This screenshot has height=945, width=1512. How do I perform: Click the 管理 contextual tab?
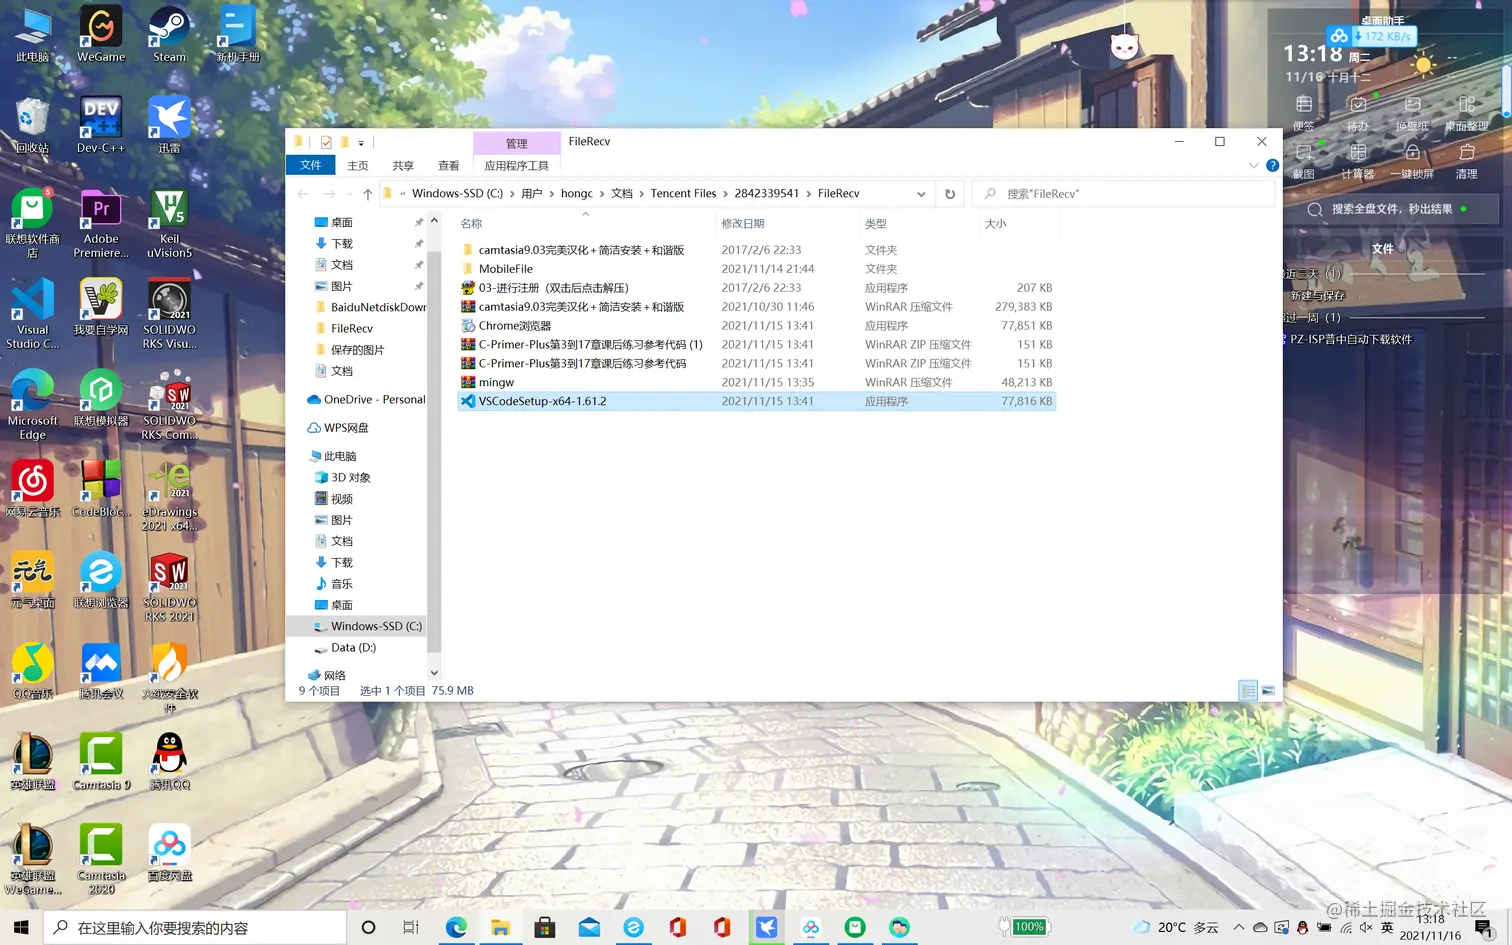point(517,144)
